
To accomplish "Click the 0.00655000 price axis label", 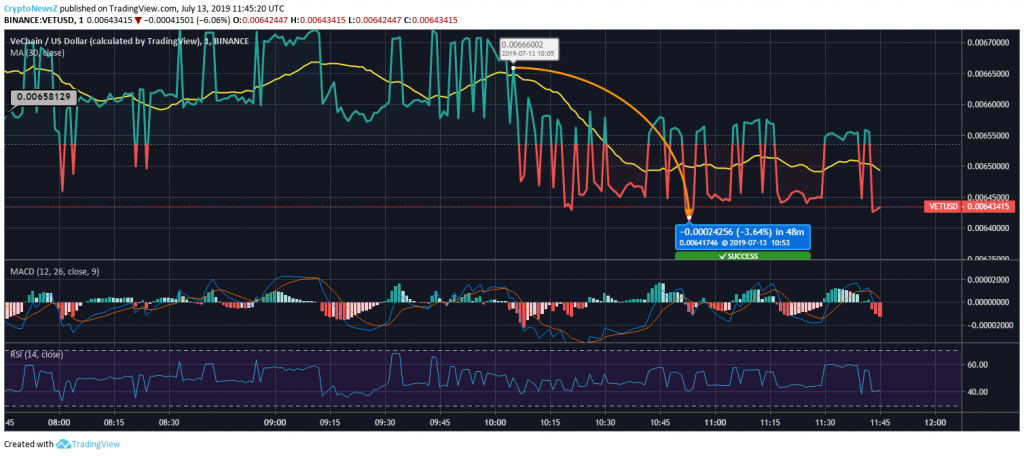I will (x=987, y=136).
